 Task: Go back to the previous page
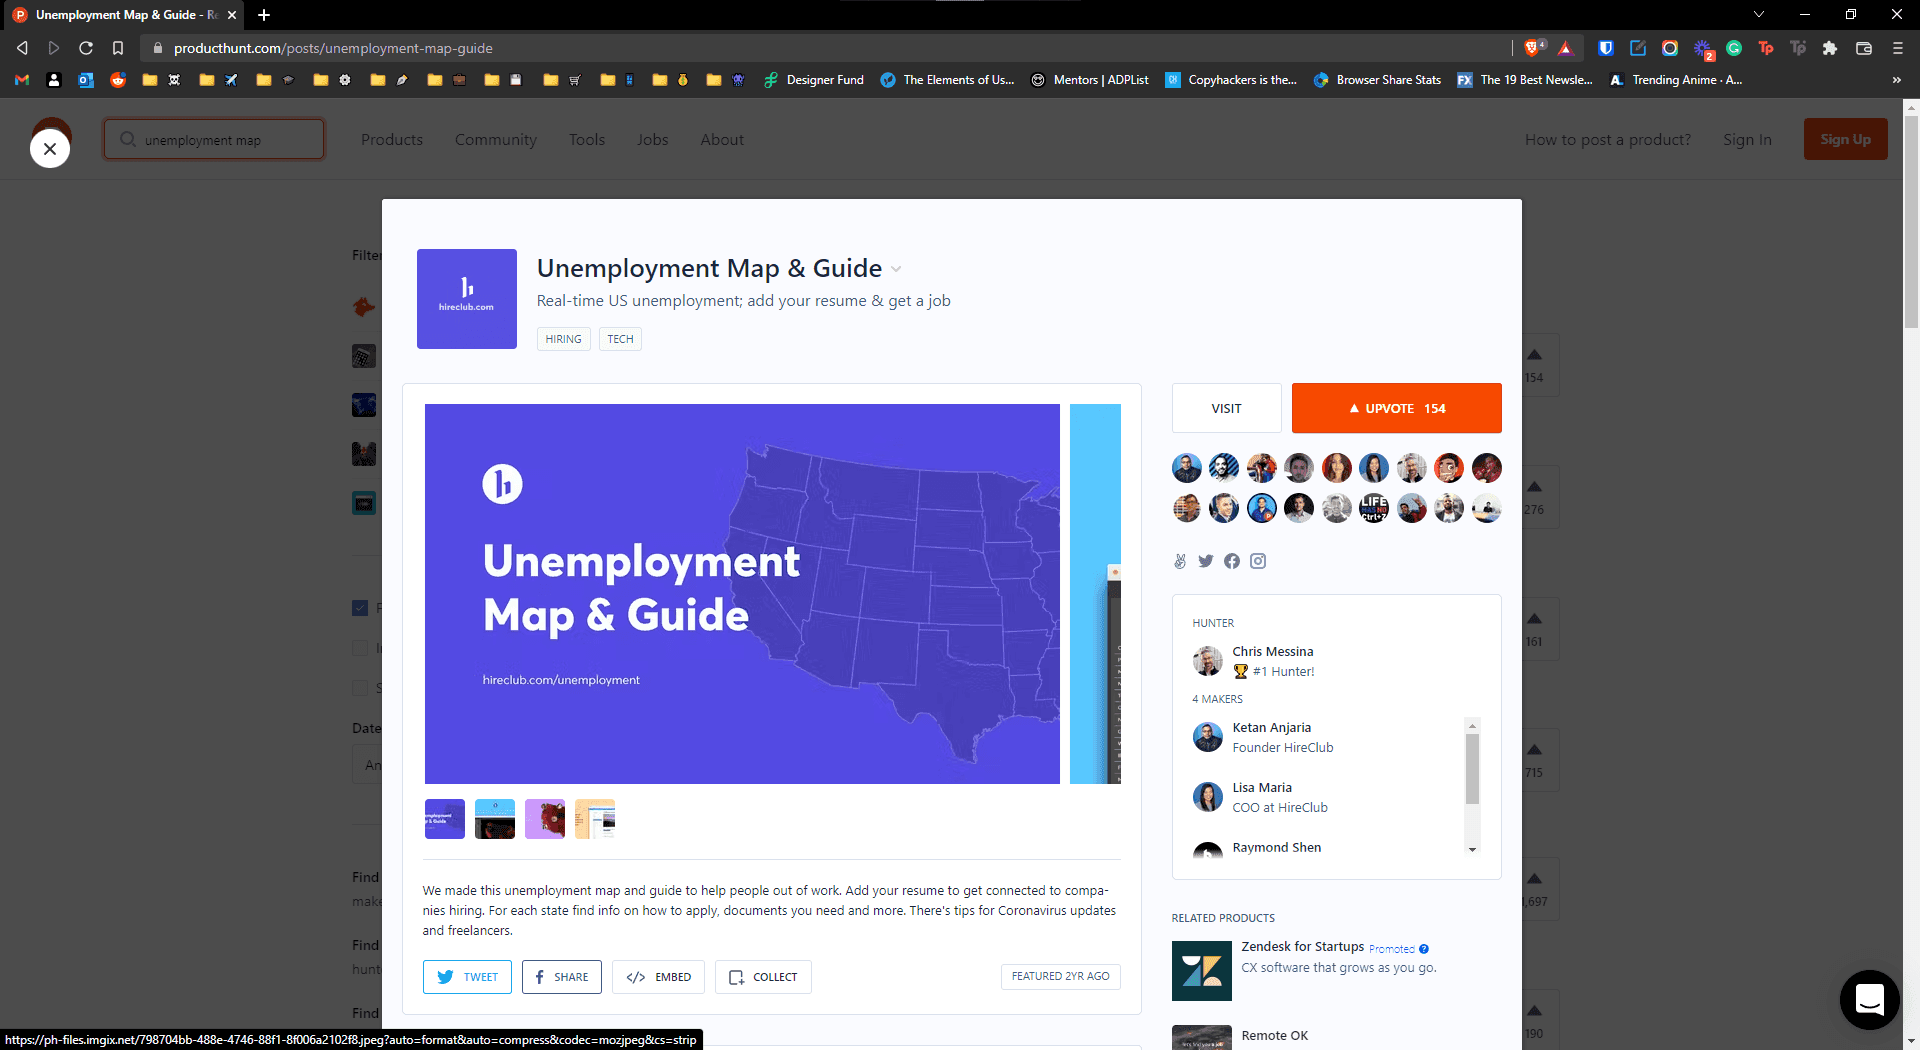[22, 48]
